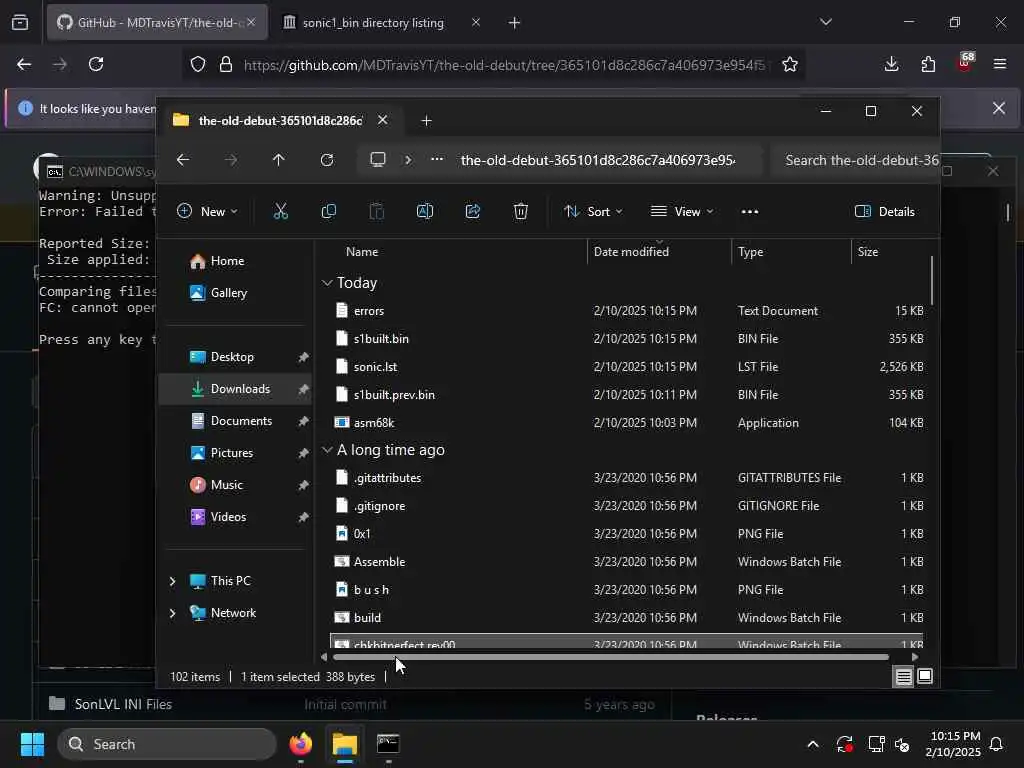Open Command Prompt from the taskbar
Viewport: 1024px width, 768px height.
click(x=388, y=744)
